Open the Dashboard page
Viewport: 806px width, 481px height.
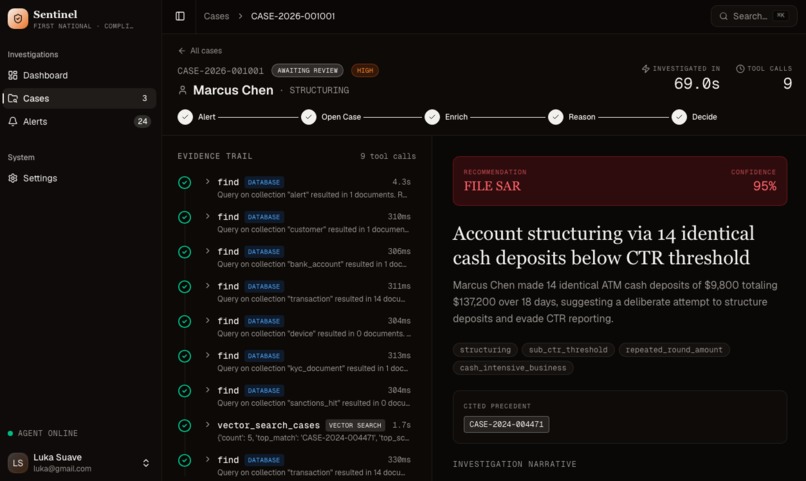point(79,75)
